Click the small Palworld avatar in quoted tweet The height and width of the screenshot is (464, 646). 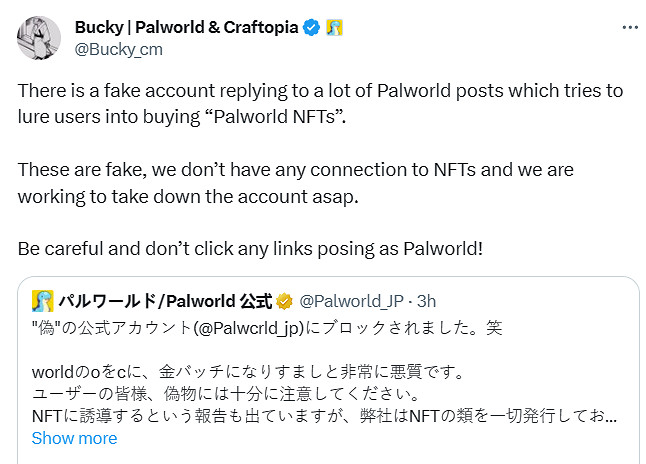pos(43,301)
